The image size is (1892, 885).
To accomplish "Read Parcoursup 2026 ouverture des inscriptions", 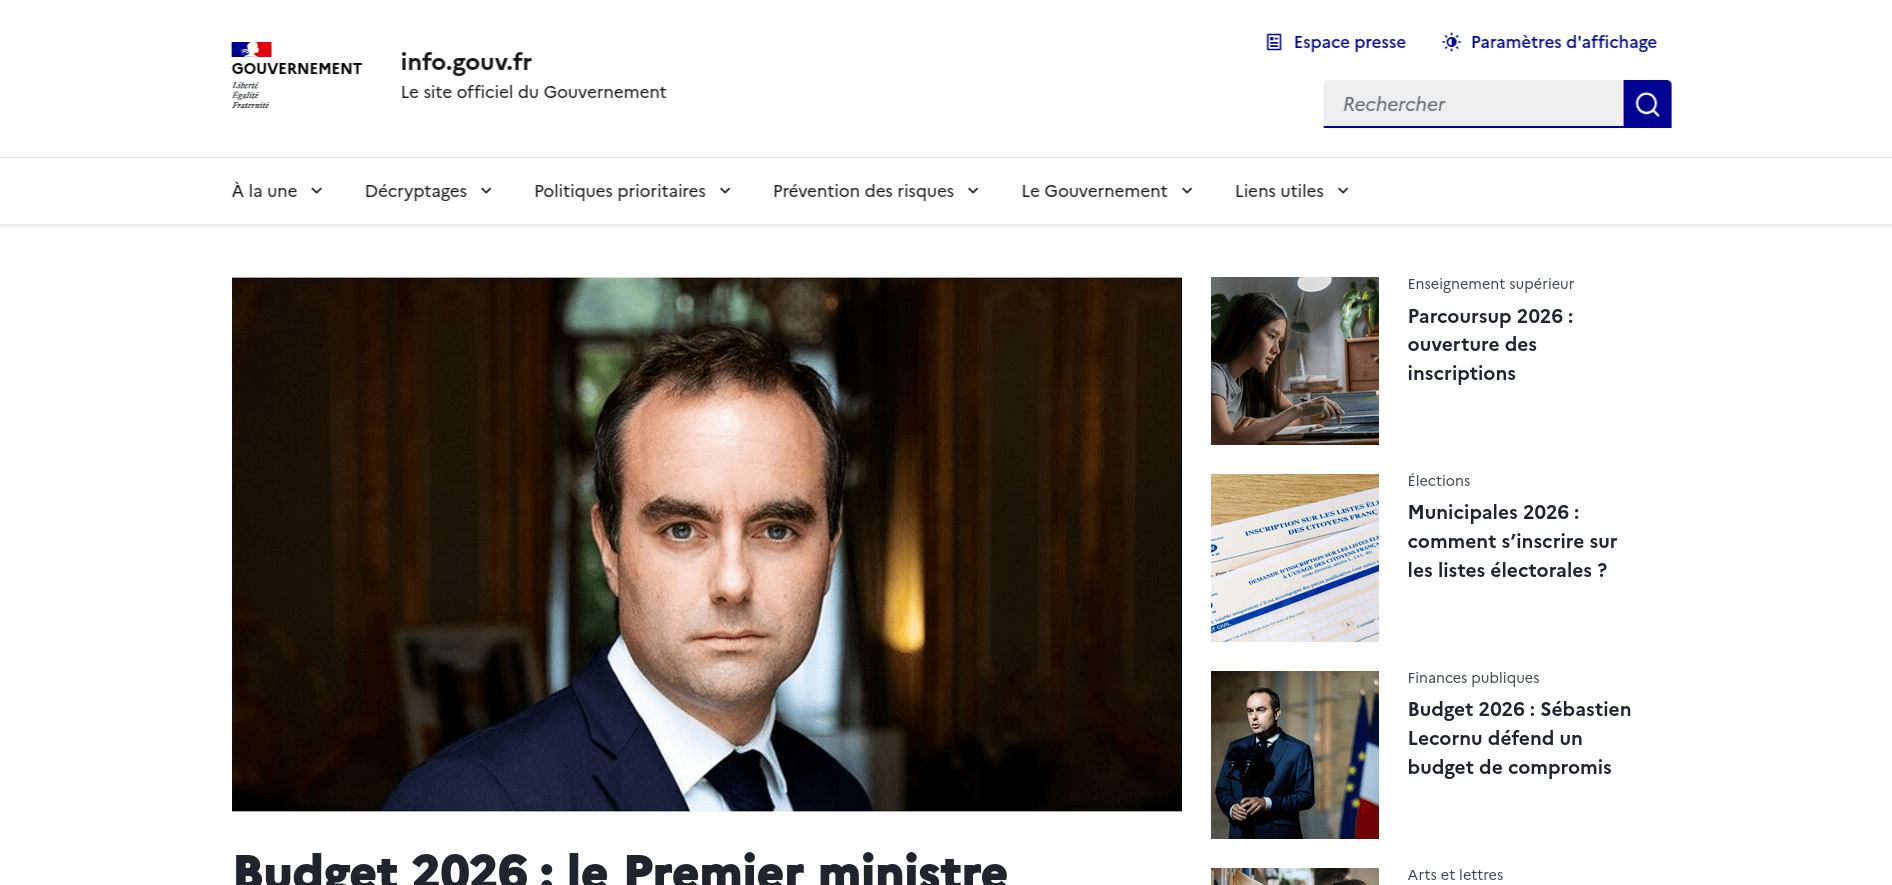I will 1490,344.
